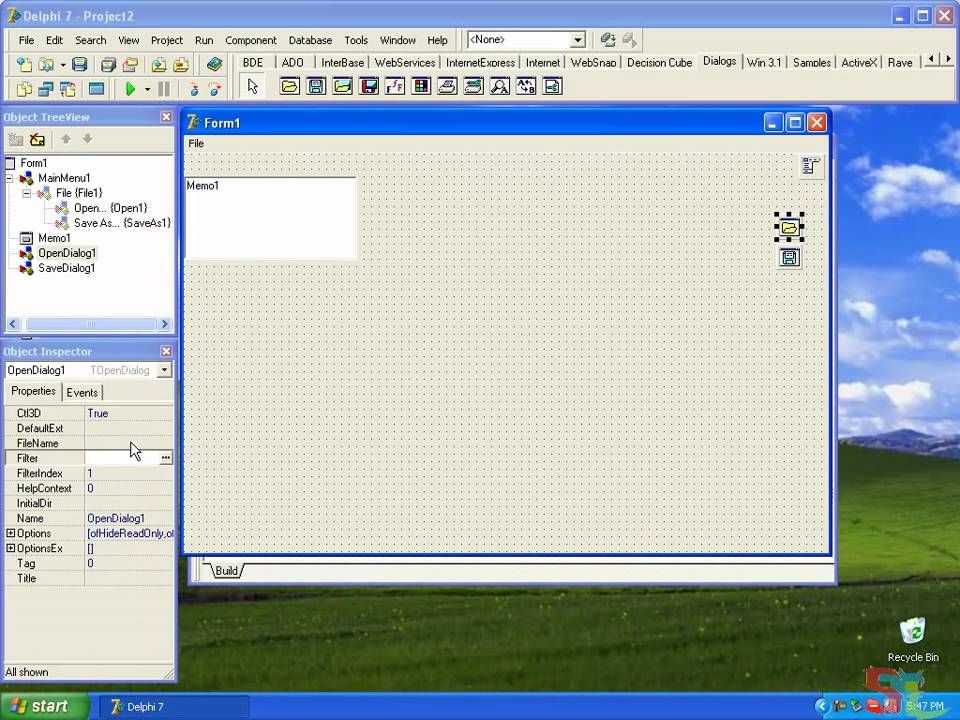Select PrinterSetupDialog component in palette
This screenshot has width=960, height=720.
click(473, 86)
